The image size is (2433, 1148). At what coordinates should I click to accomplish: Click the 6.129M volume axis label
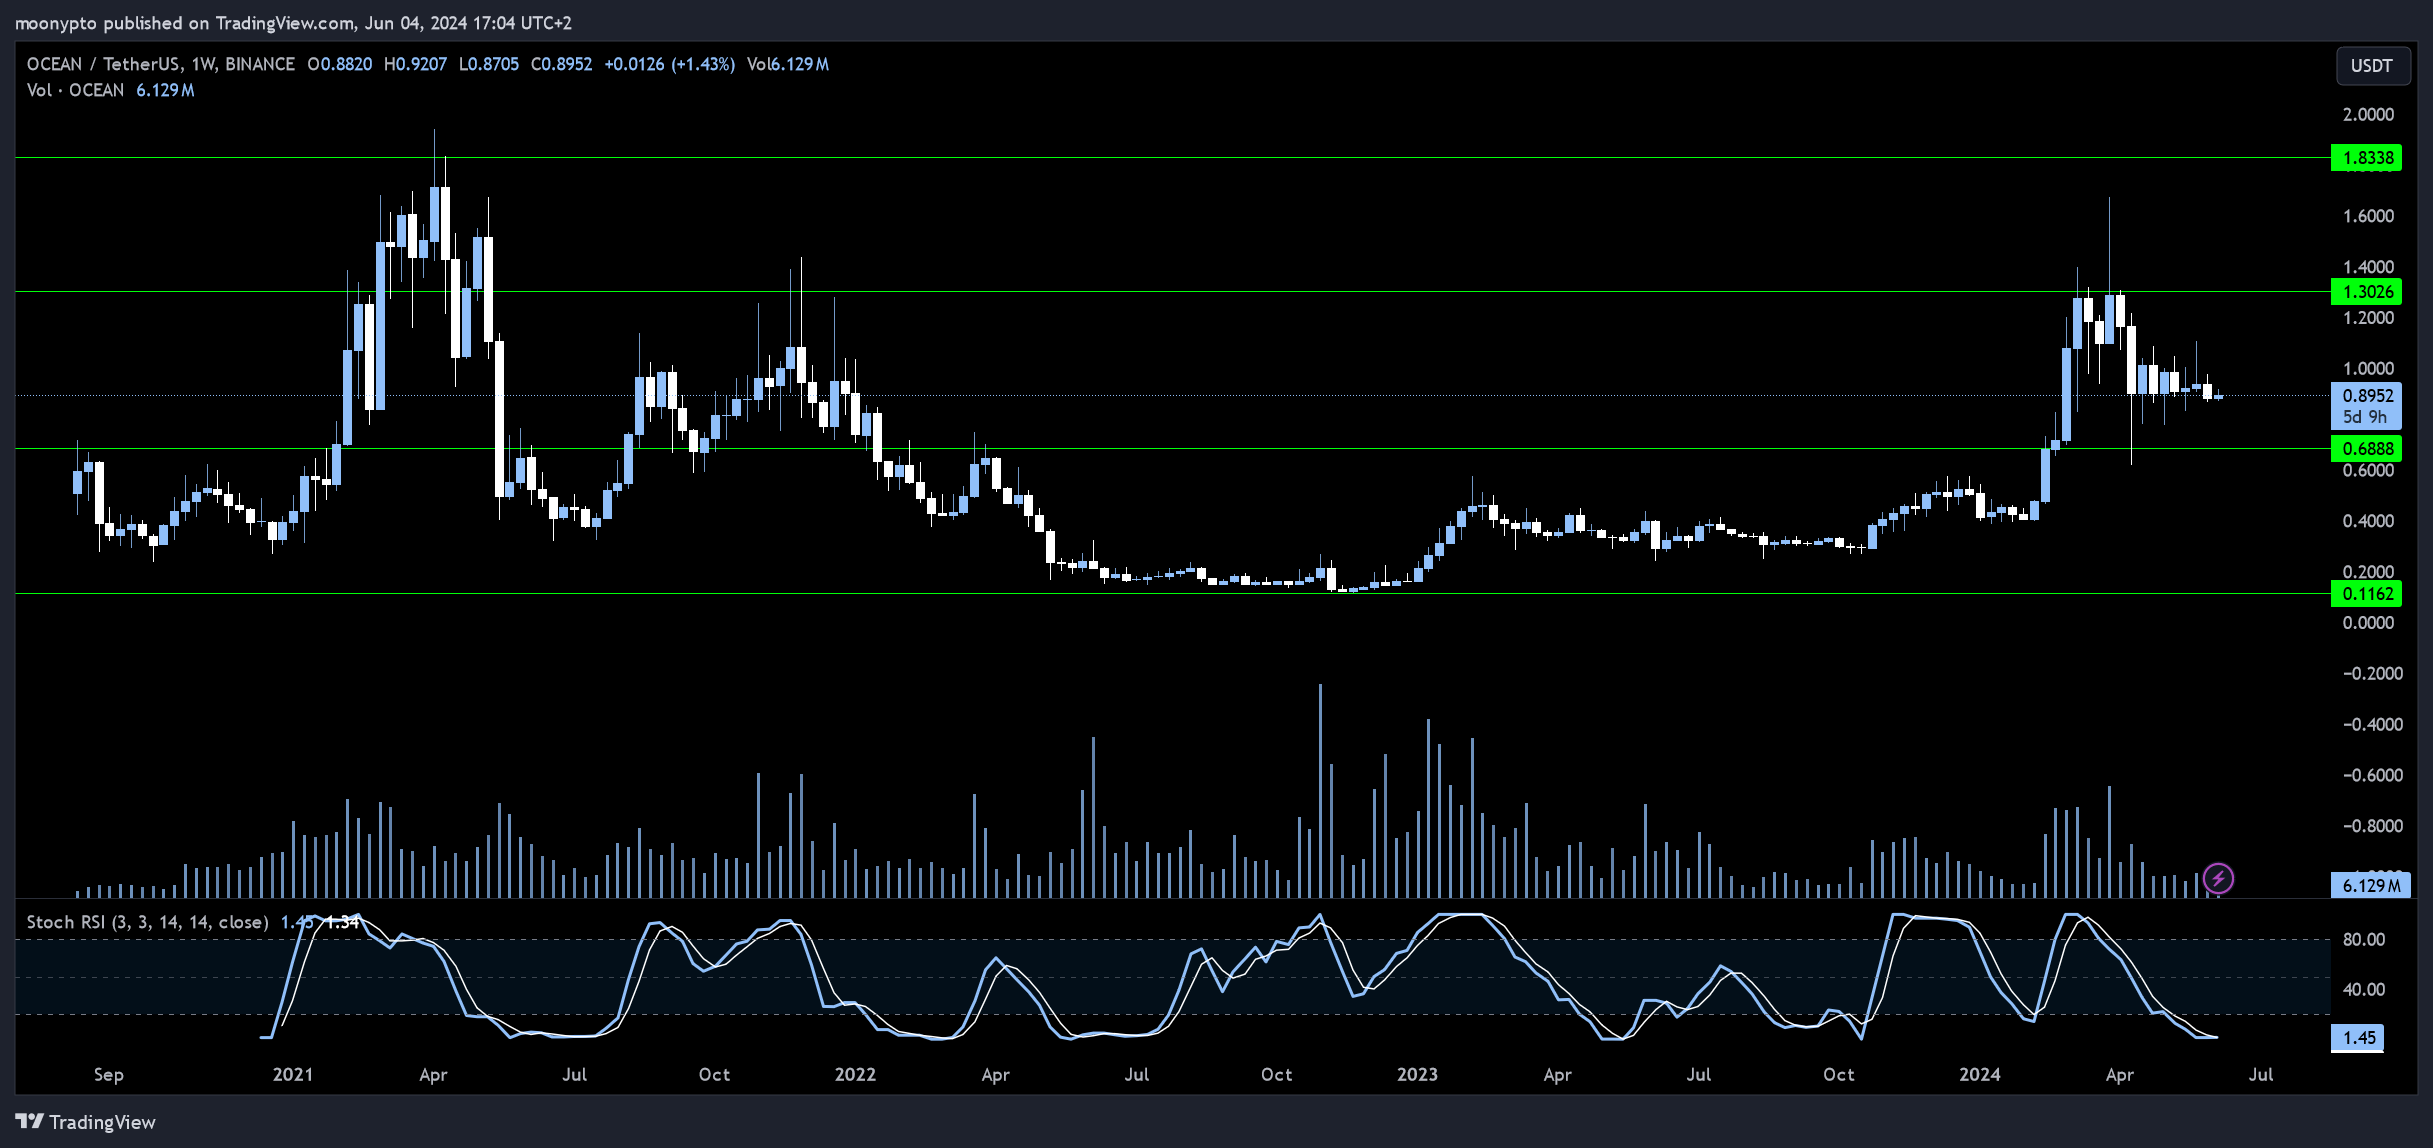pos(2369,885)
